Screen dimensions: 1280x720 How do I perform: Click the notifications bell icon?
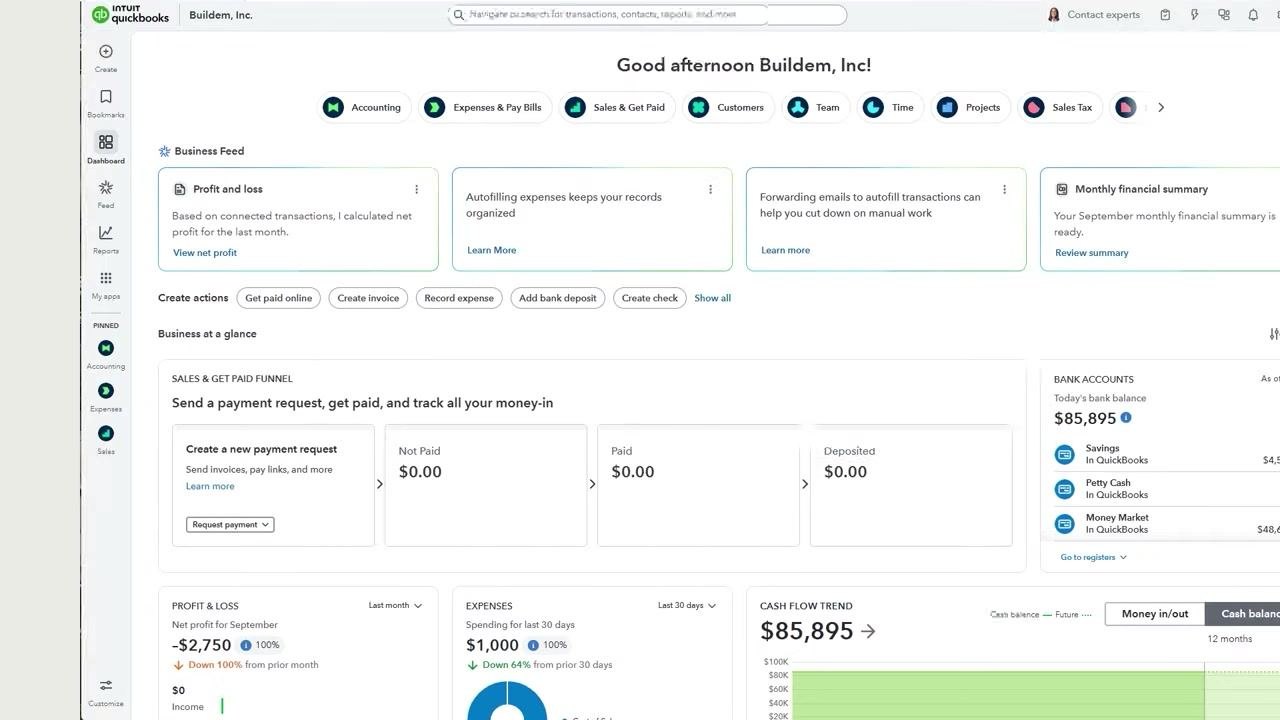[x=1253, y=15]
